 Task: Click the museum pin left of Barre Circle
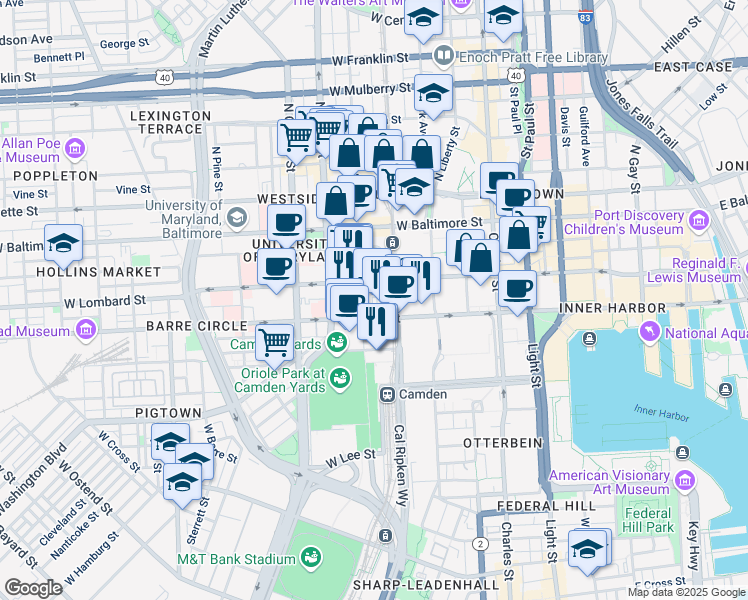click(86, 330)
